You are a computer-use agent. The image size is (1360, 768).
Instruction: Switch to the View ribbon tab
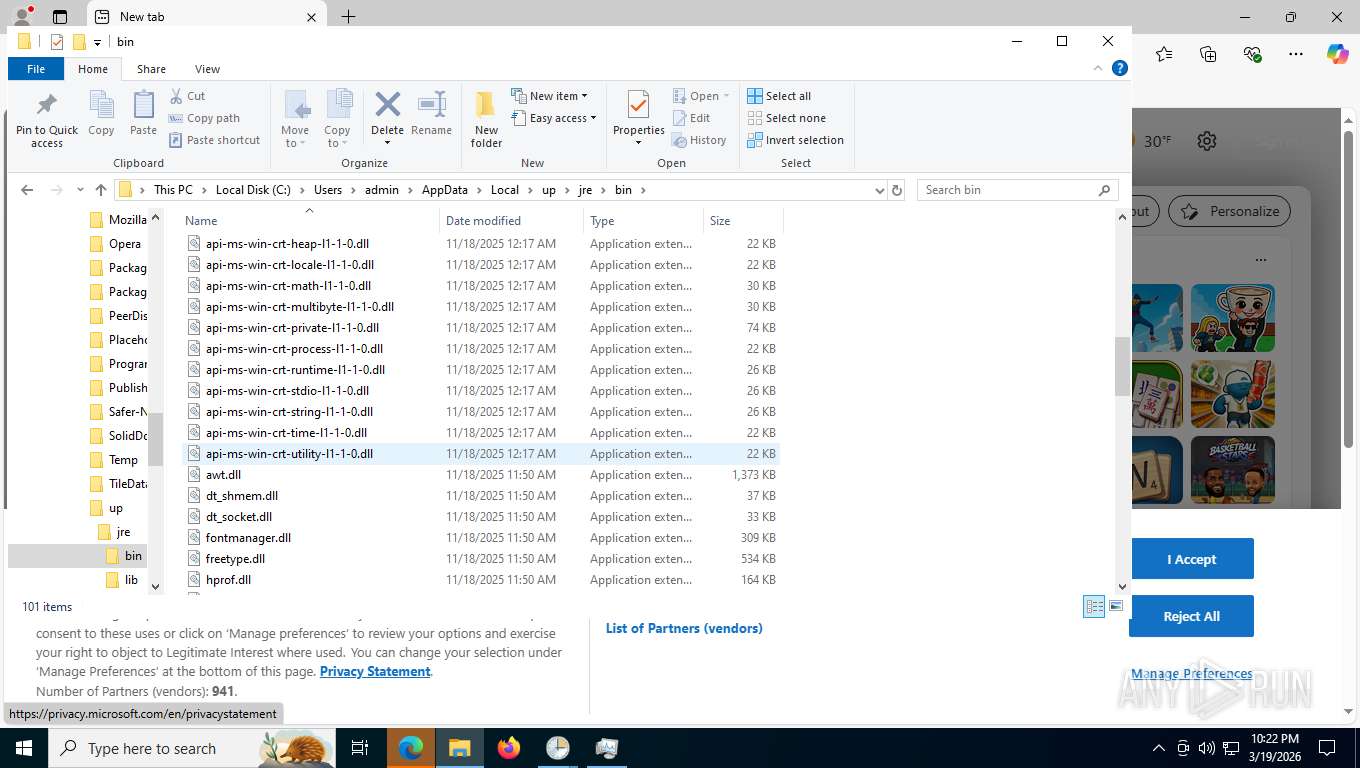(x=207, y=69)
